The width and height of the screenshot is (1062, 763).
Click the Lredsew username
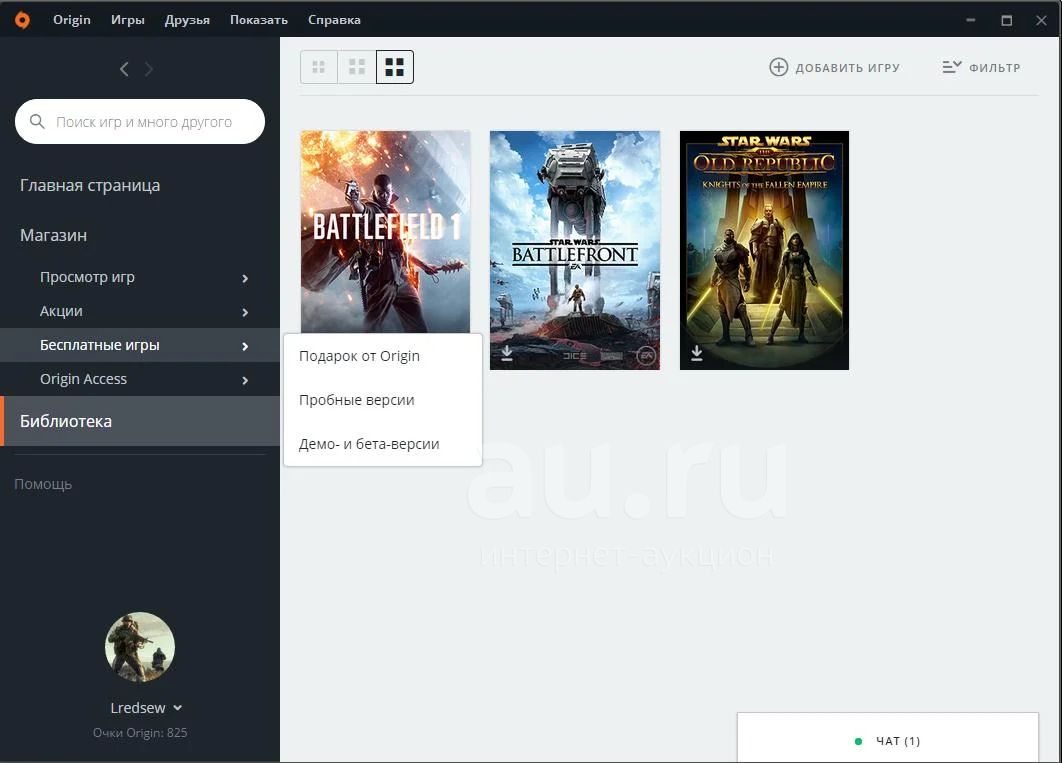137,708
